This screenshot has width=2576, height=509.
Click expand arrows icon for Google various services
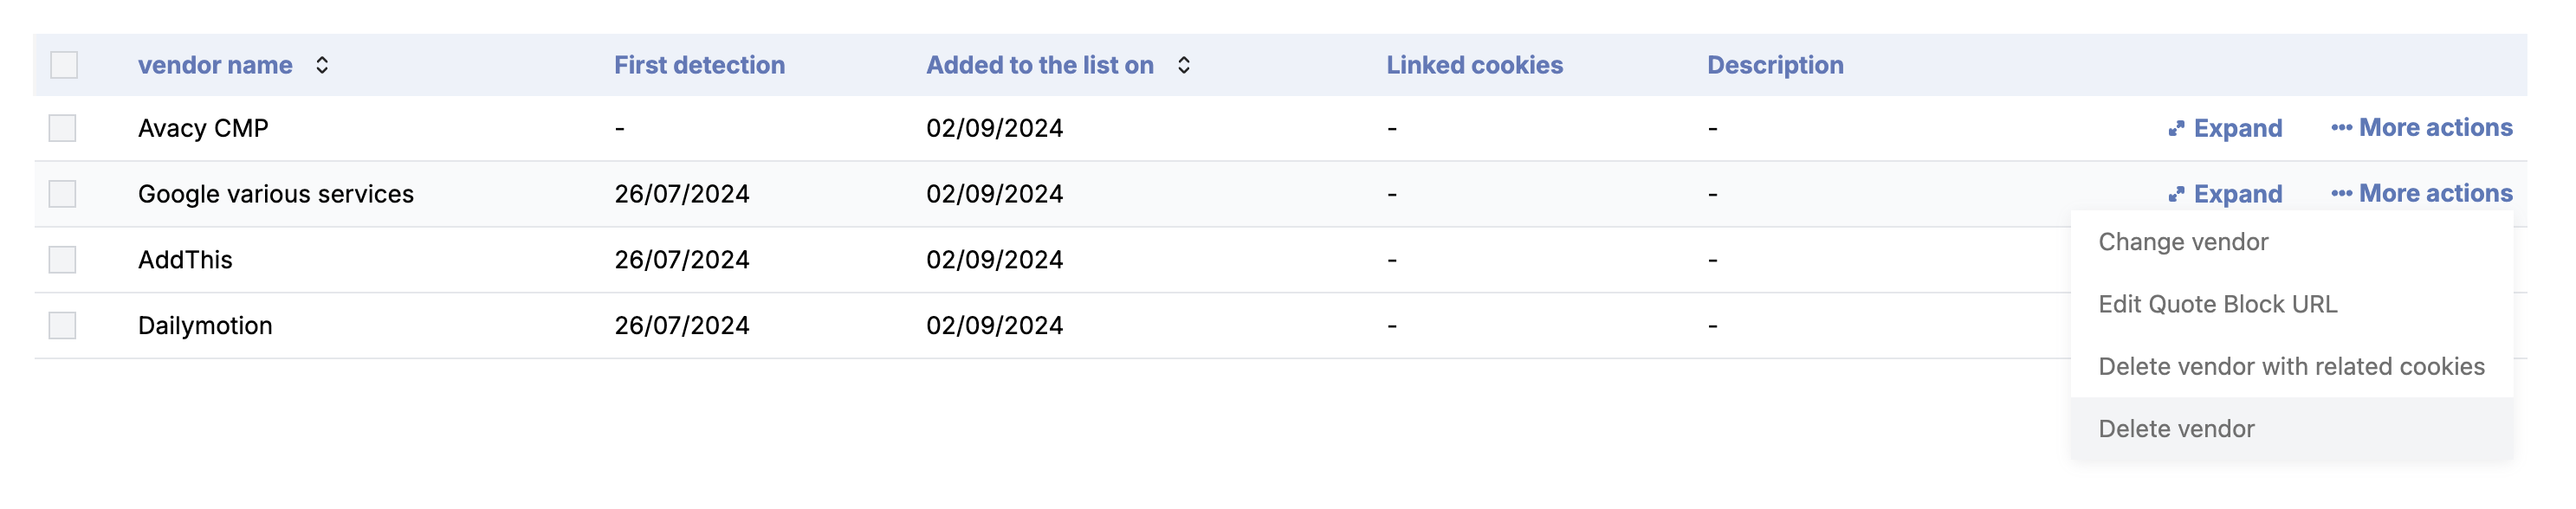[2176, 194]
